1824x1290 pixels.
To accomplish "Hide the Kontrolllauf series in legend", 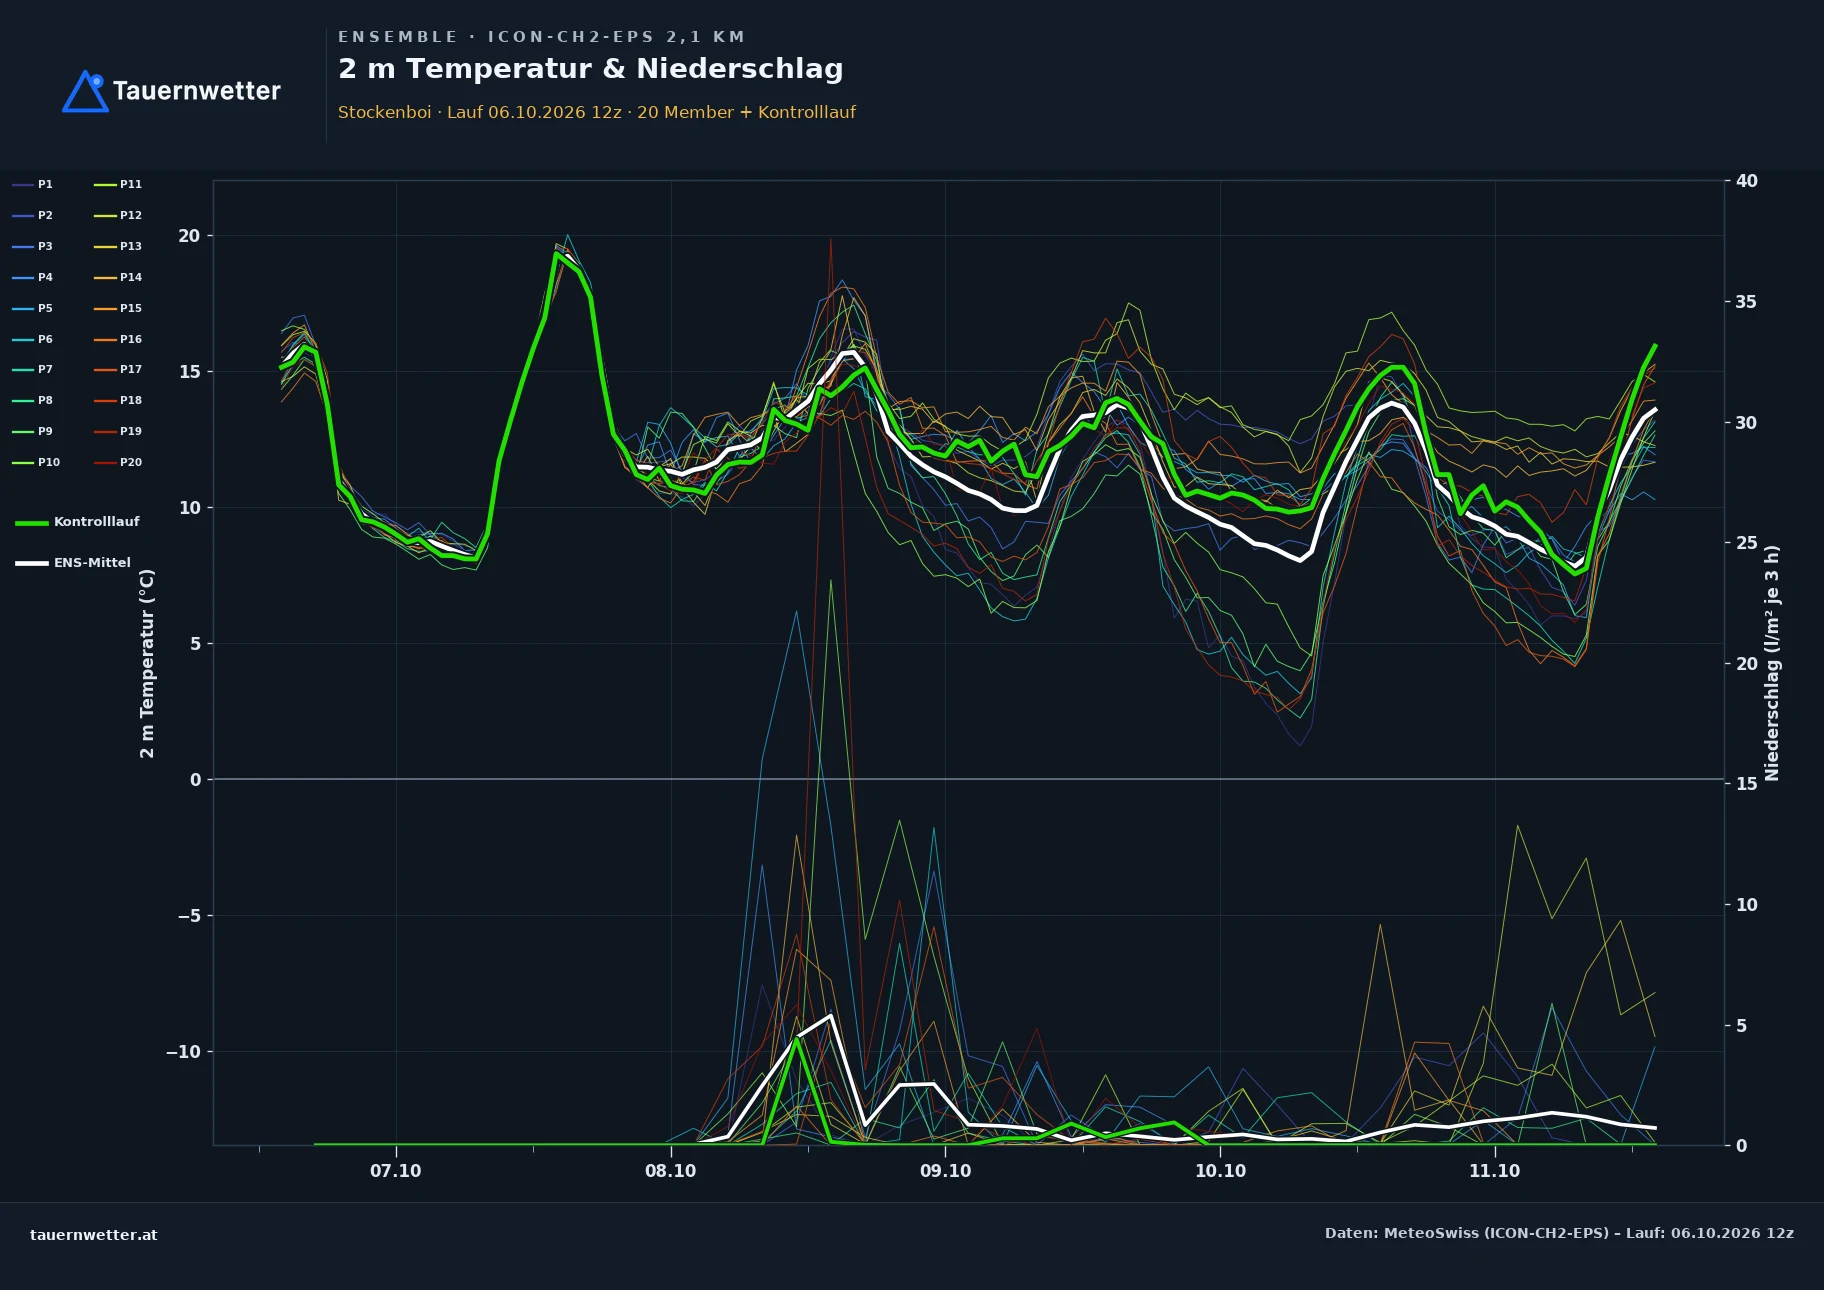I will [x=77, y=522].
